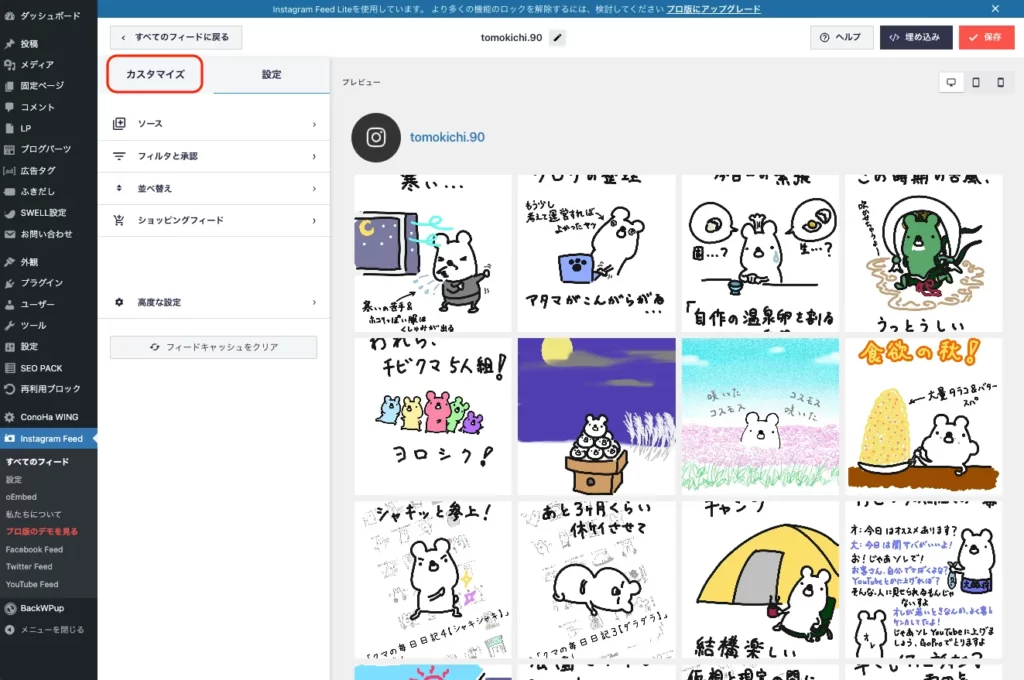
Task: Open ブログパーツ in the sidebar
Action: (x=49, y=149)
